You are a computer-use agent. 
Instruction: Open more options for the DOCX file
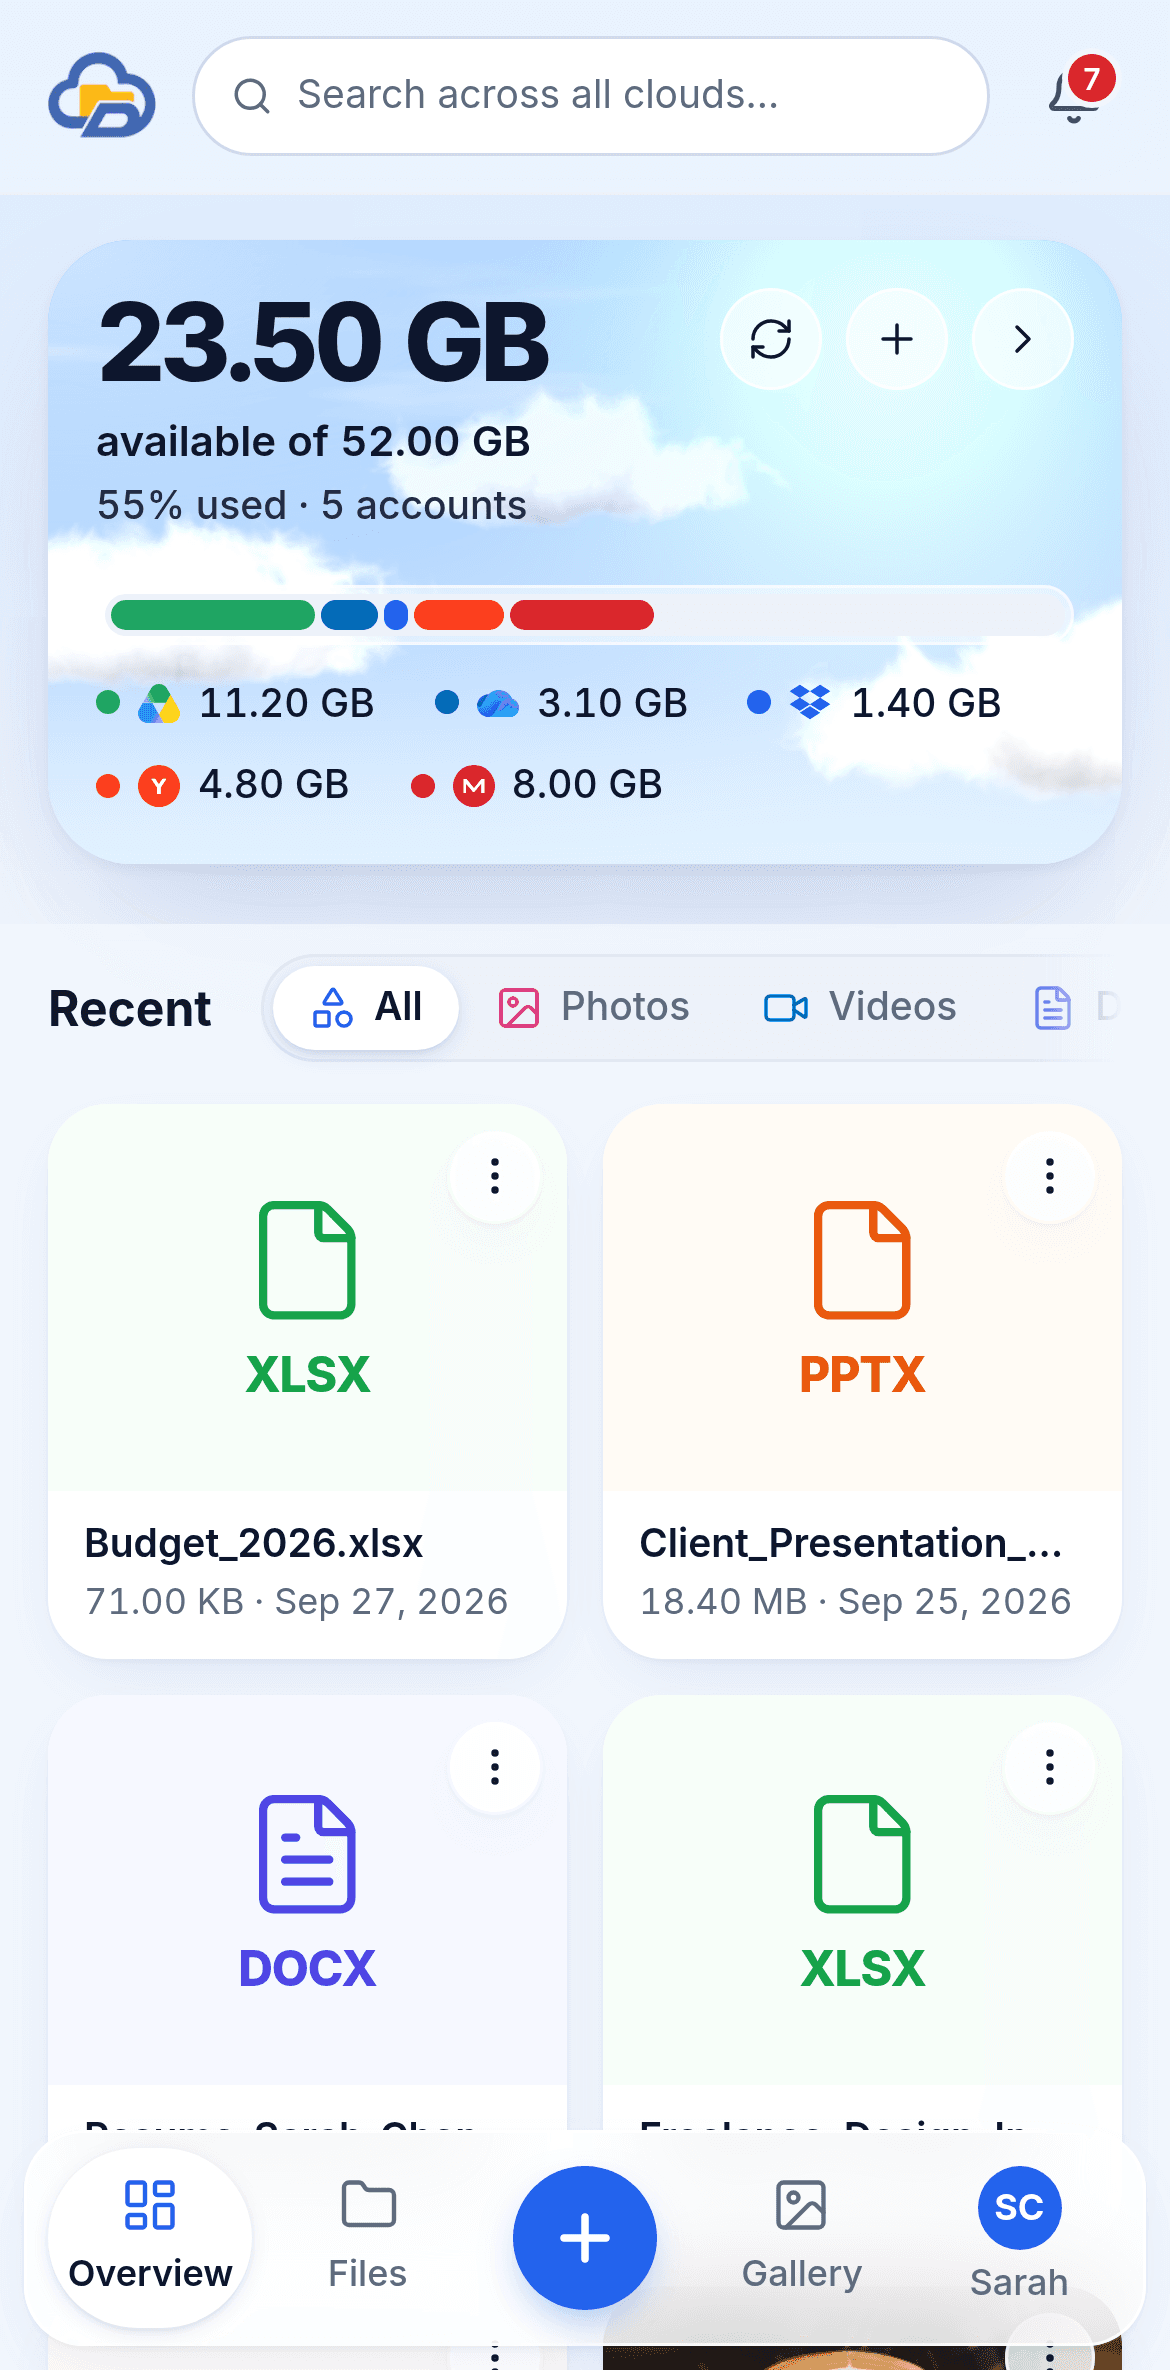click(x=495, y=1767)
